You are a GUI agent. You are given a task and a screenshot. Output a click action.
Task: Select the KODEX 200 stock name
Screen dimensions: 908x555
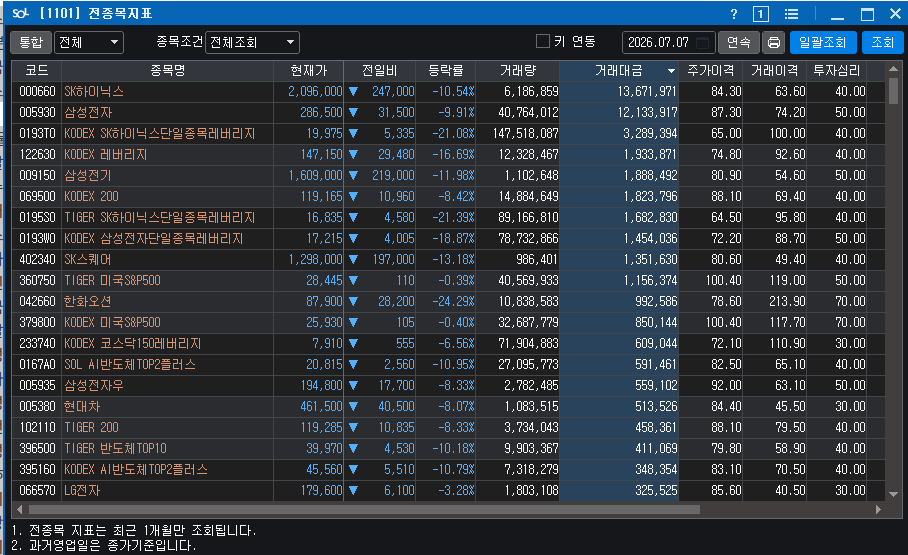pos(91,196)
